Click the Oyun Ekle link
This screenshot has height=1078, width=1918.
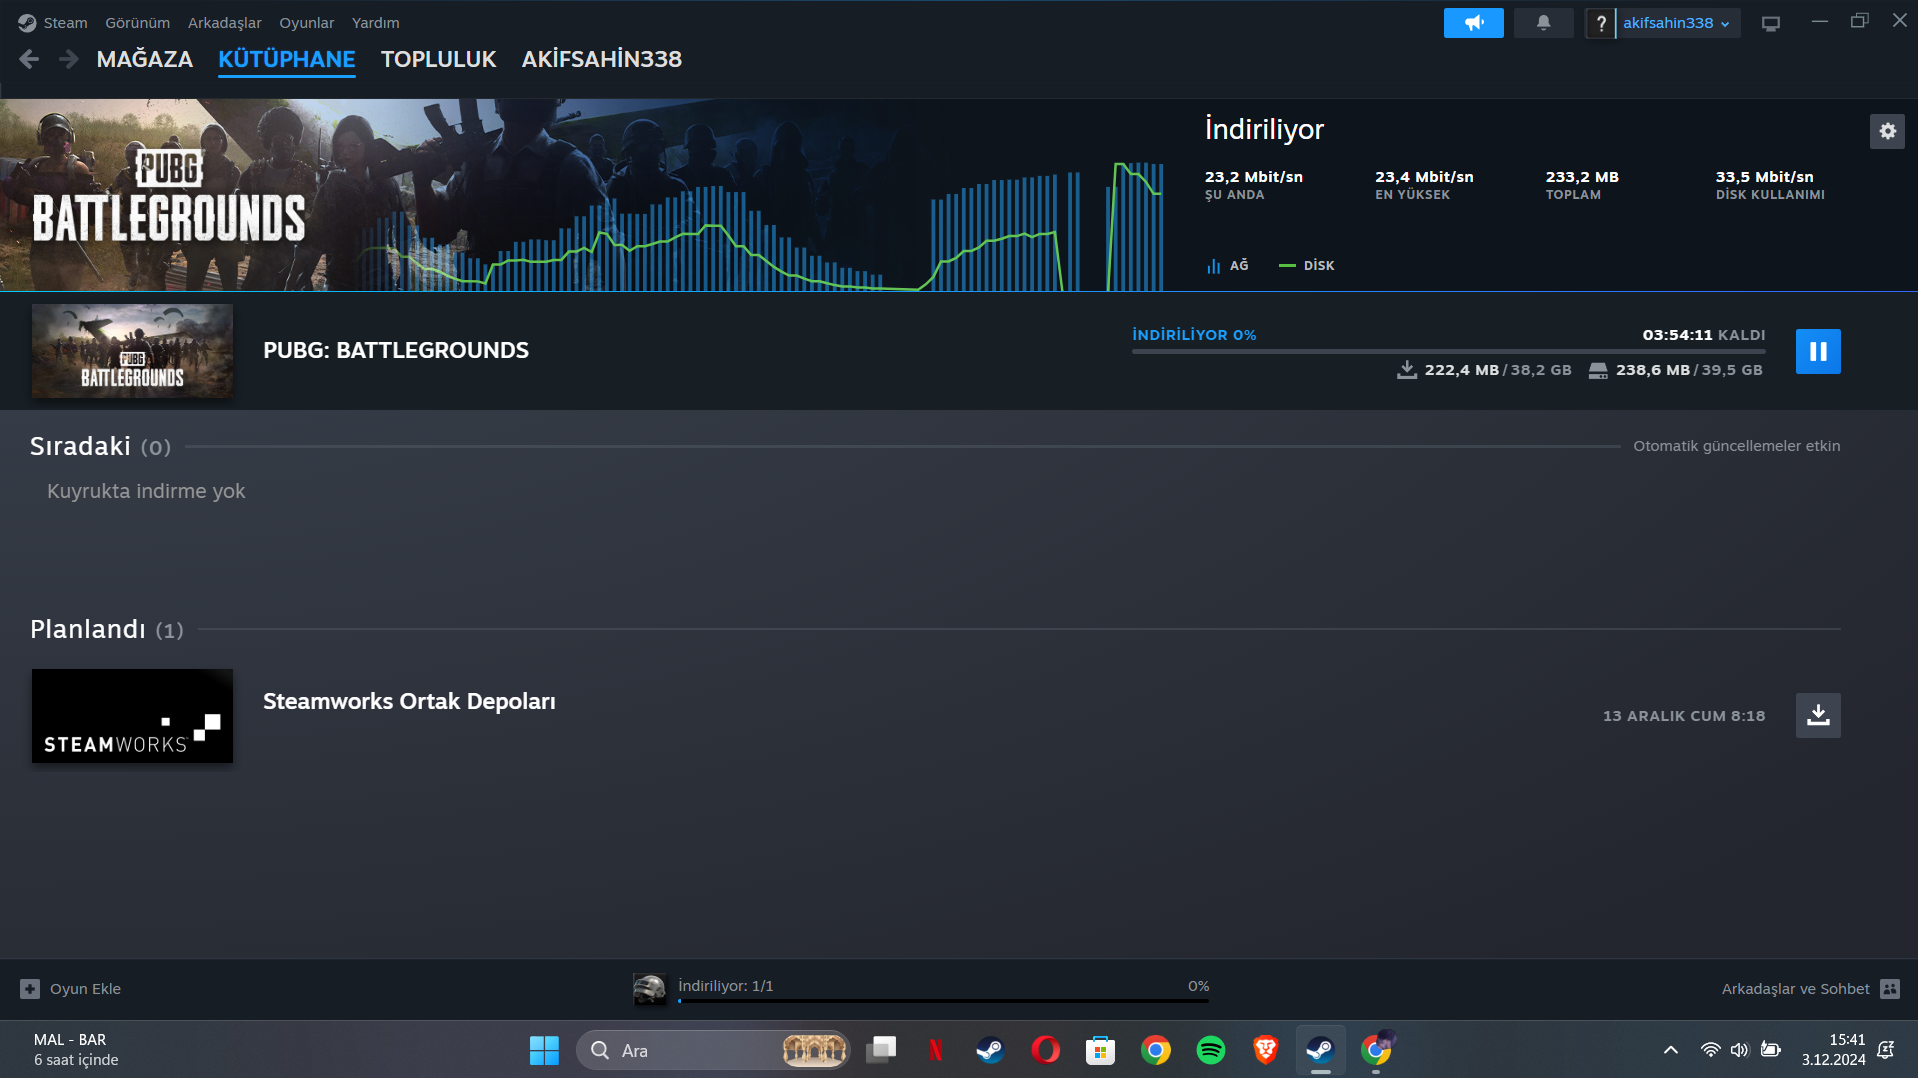coord(86,989)
